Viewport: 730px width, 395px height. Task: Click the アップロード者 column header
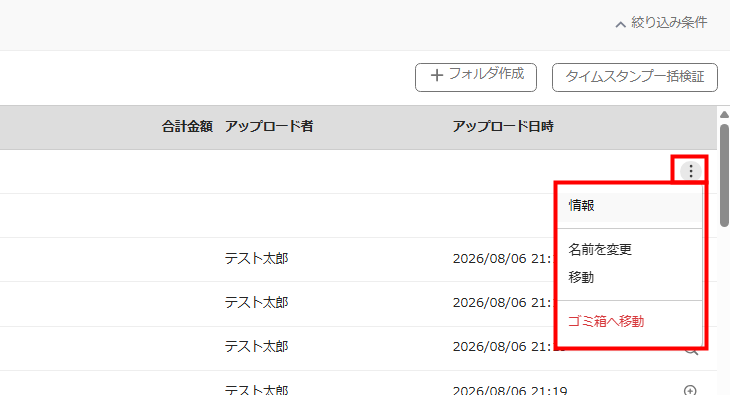[x=269, y=126]
